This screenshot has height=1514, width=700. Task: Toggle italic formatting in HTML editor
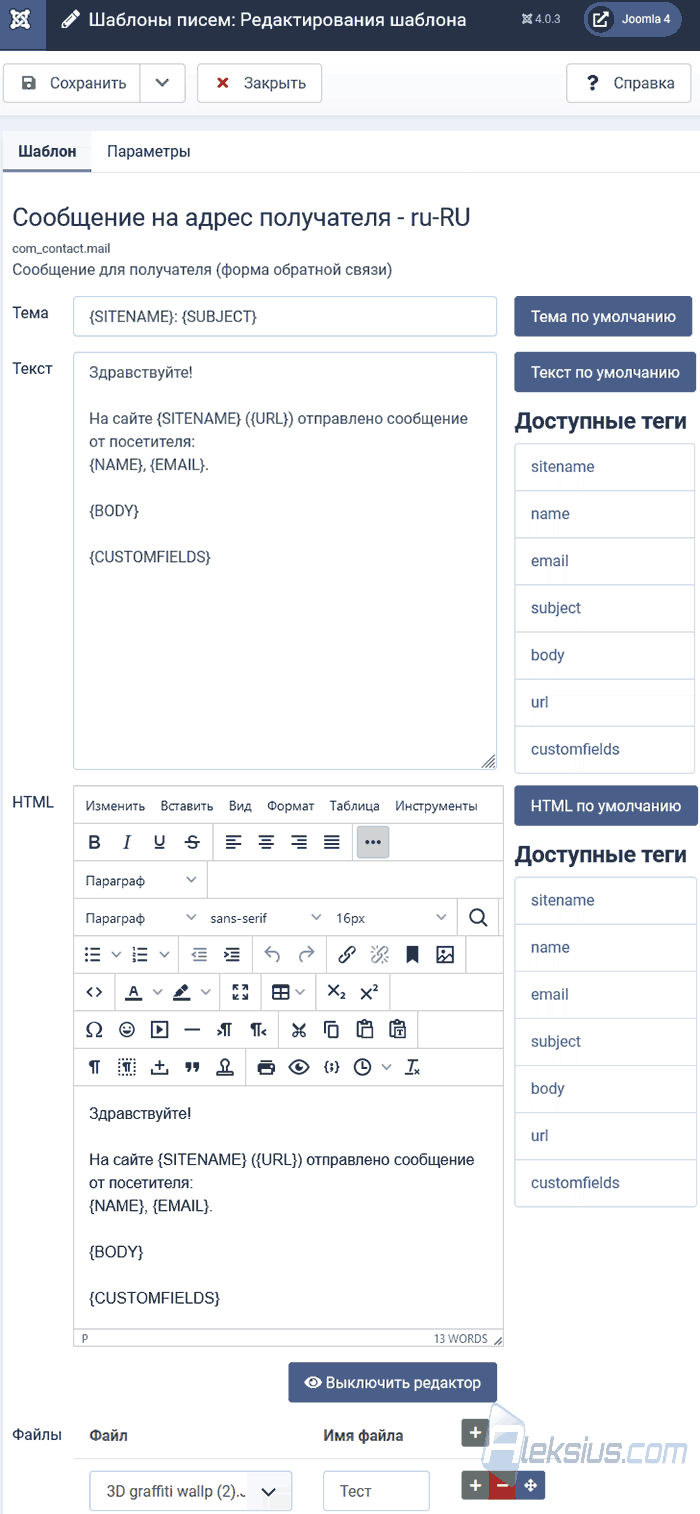(x=127, y=842)
